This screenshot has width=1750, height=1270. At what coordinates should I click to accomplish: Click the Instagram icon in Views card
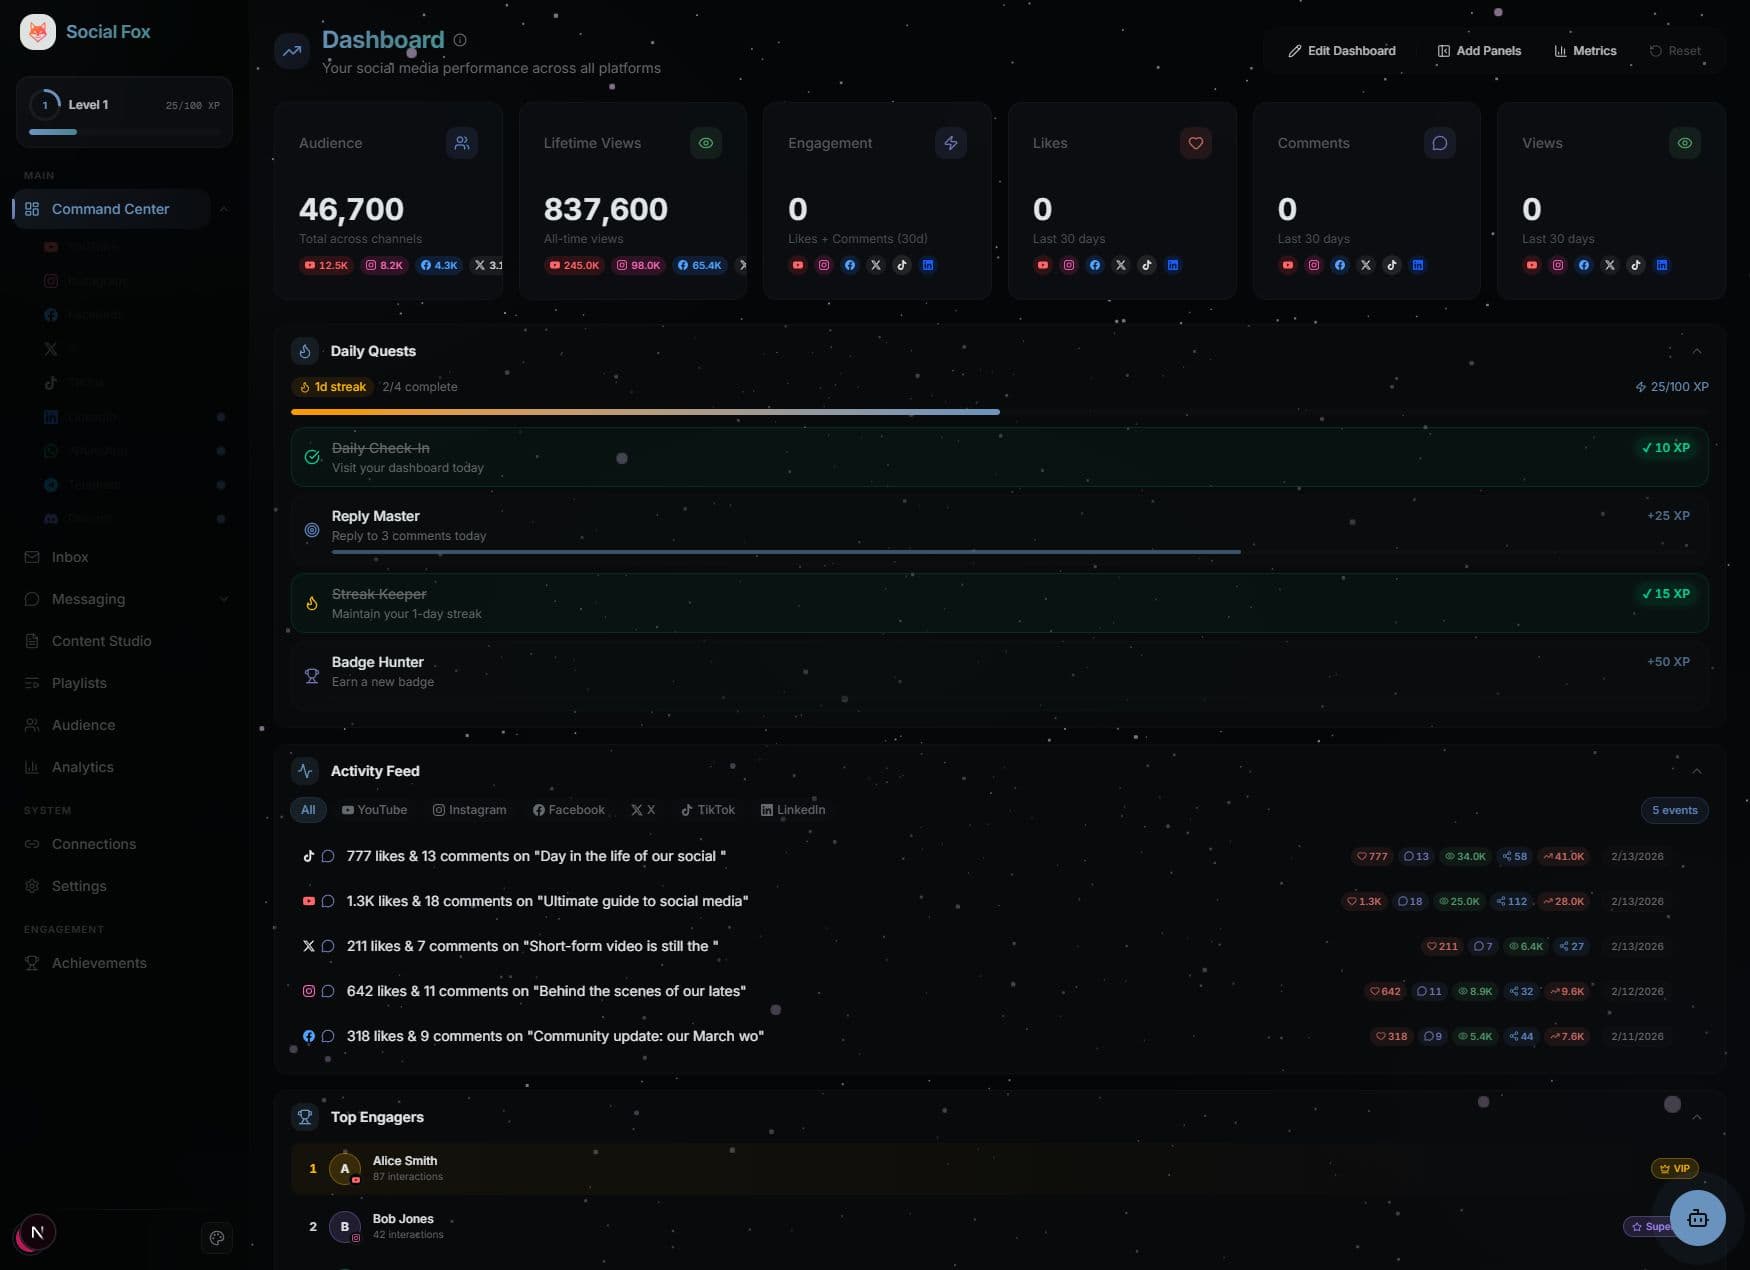tap(1558, 265)
